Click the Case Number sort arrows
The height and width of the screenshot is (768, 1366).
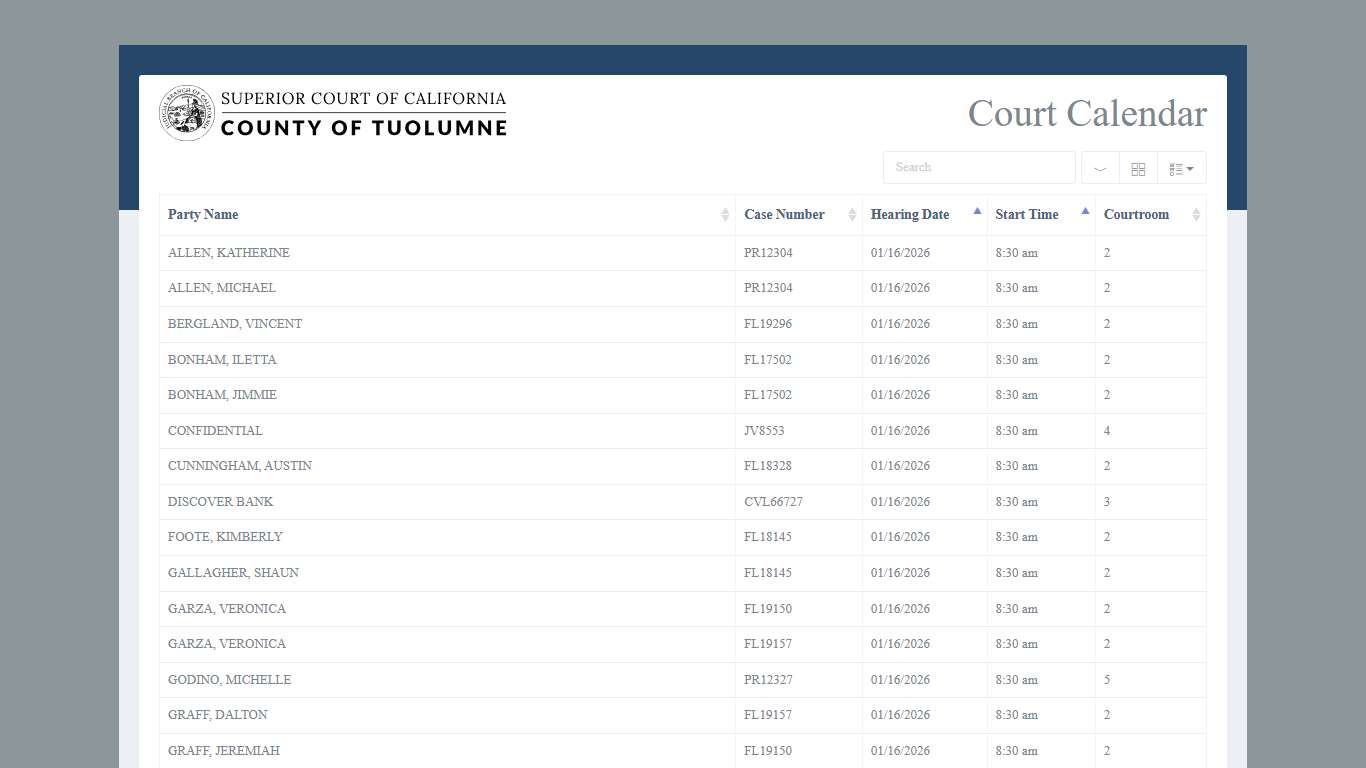pyautogui.click(x=852, y=215)
